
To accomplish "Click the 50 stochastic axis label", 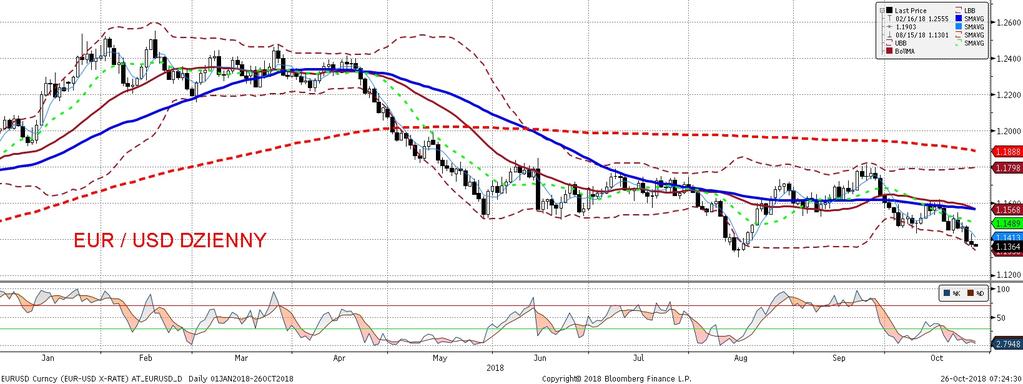I will pos(1001,318).
